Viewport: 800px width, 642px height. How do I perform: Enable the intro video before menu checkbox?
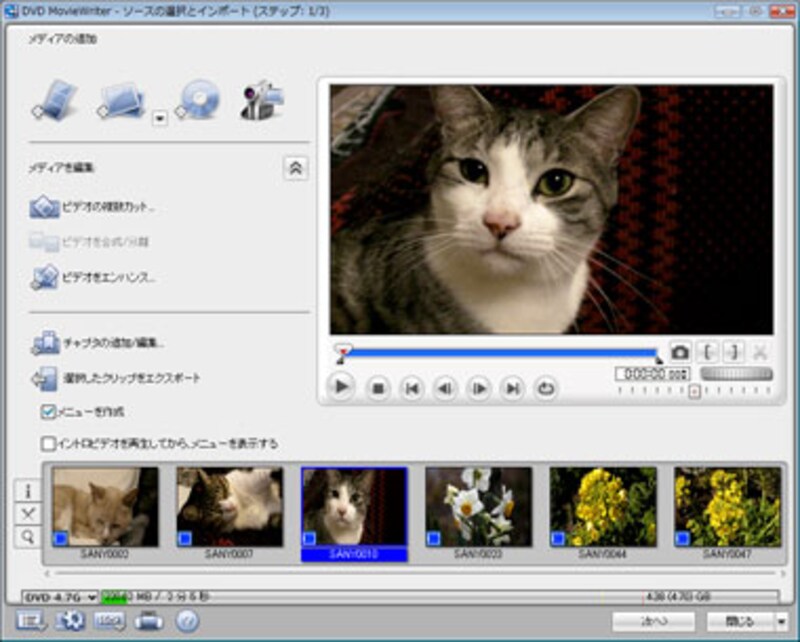pos(48,443)
